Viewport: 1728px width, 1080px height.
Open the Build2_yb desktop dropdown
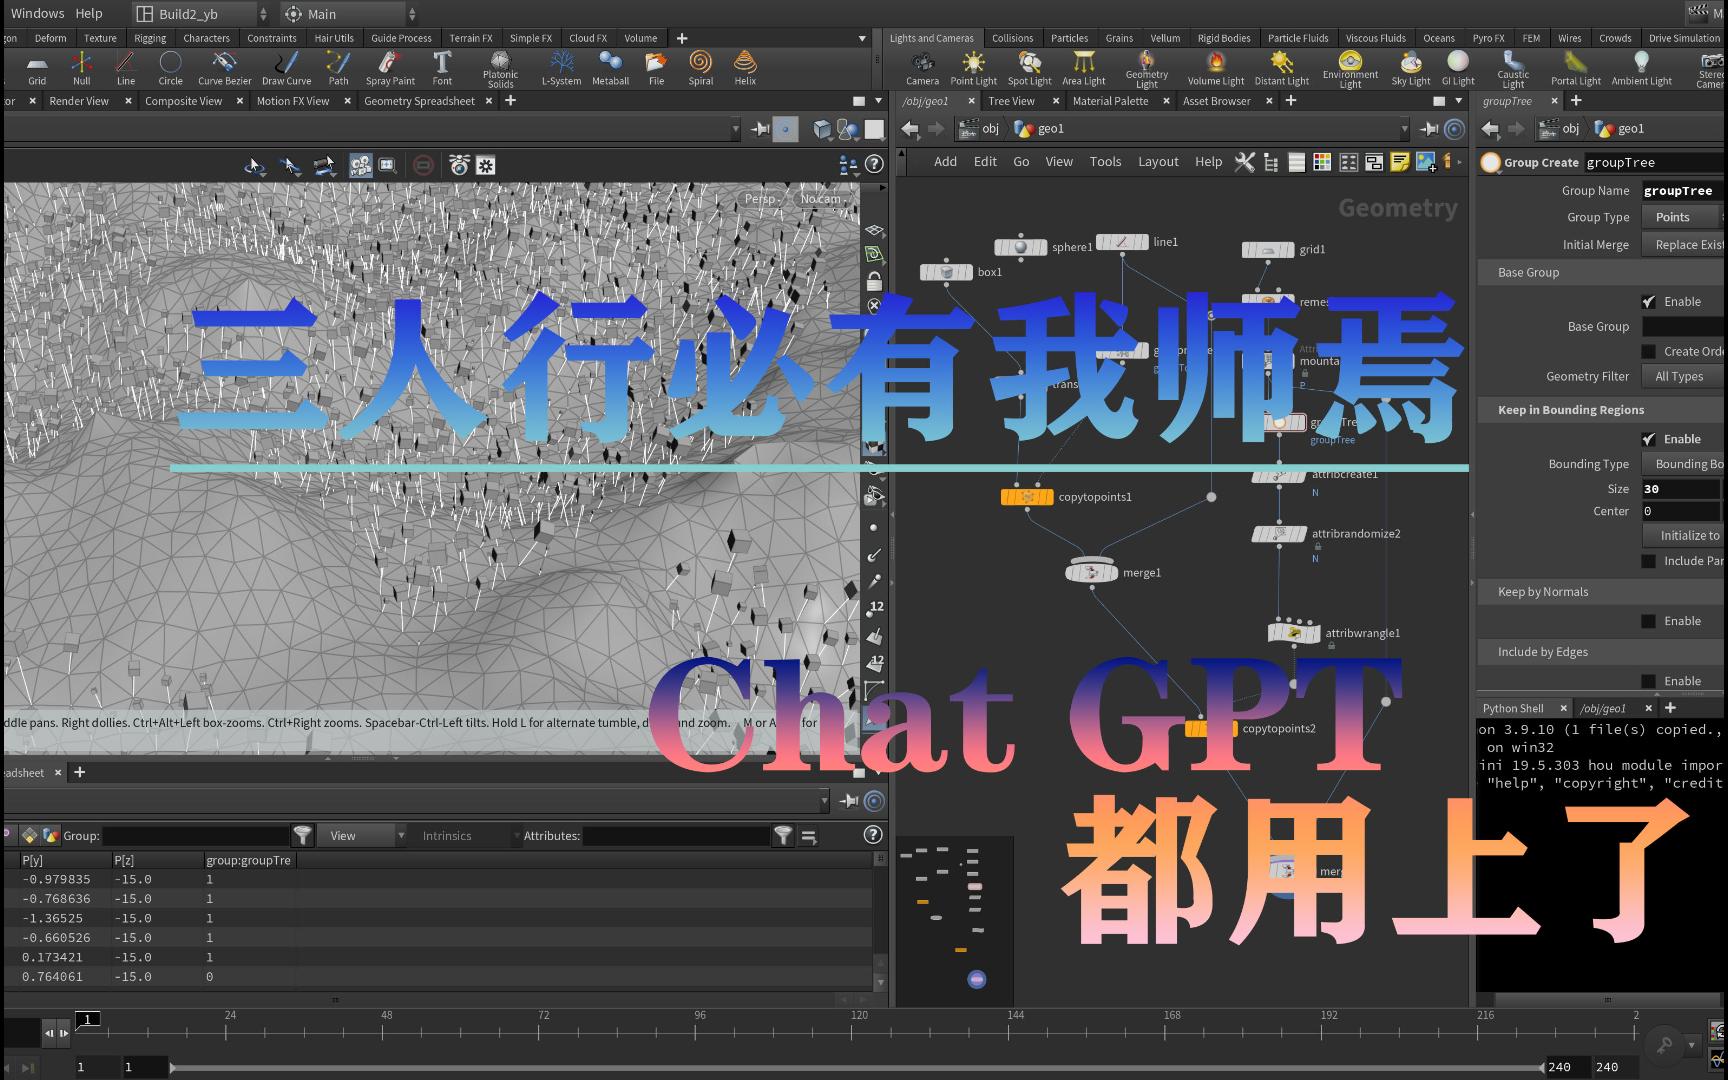200,14
